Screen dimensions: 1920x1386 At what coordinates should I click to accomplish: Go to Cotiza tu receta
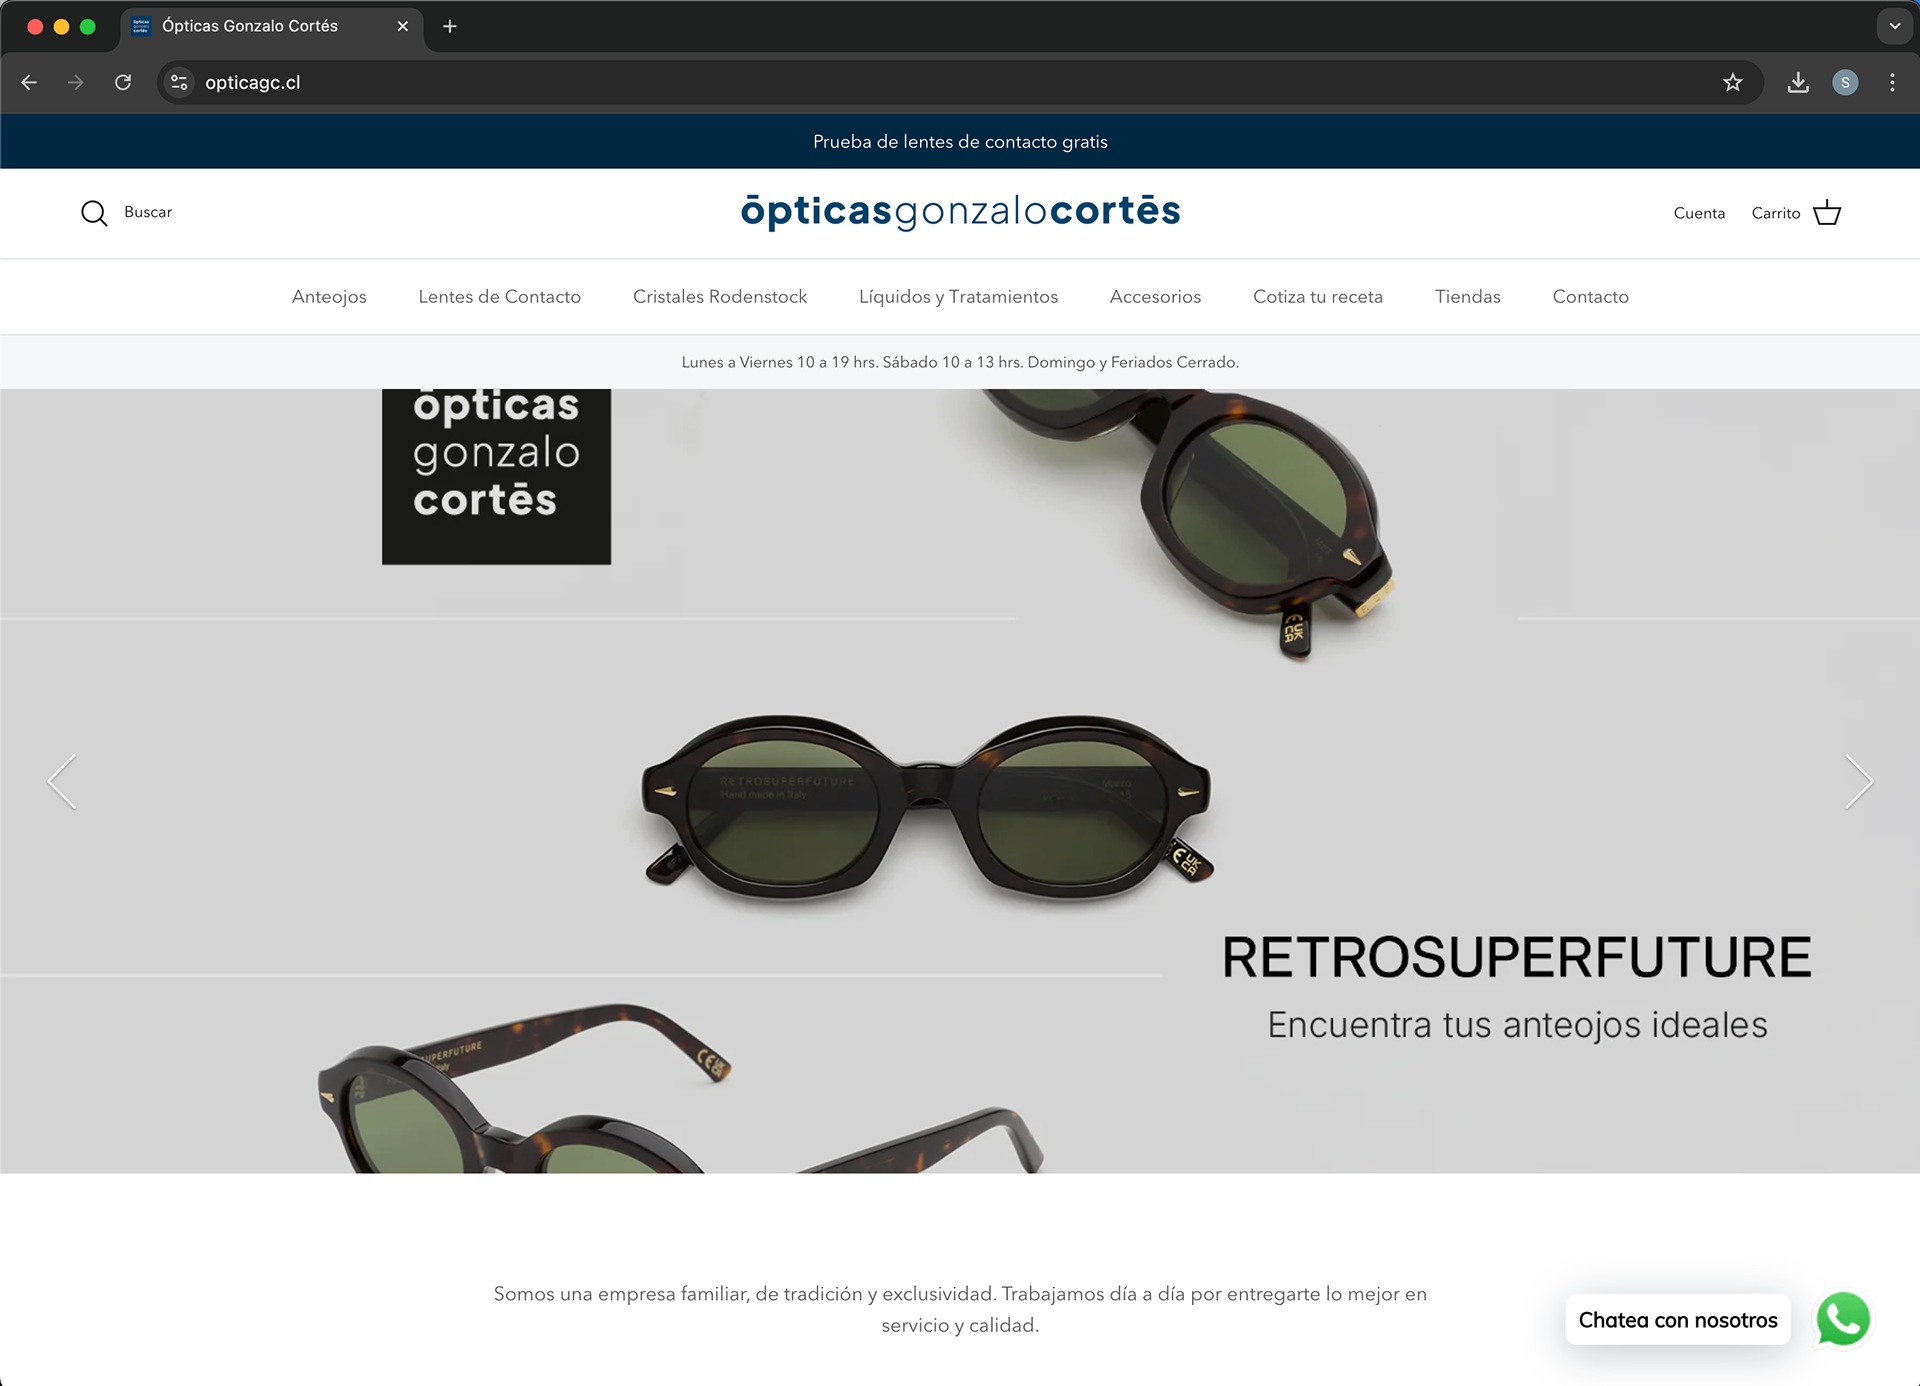[x=1318, y=297]
